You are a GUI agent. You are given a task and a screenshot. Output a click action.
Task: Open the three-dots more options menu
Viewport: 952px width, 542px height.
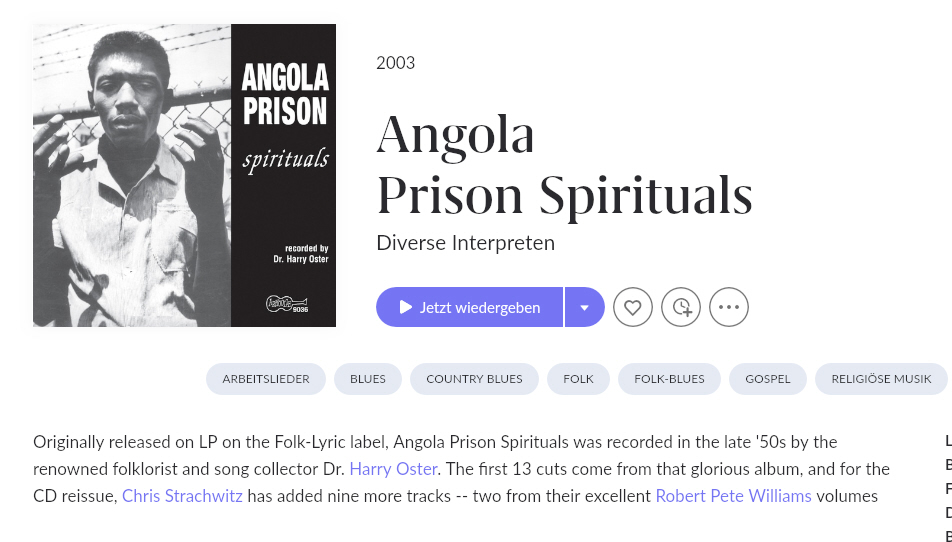[729, 307]
